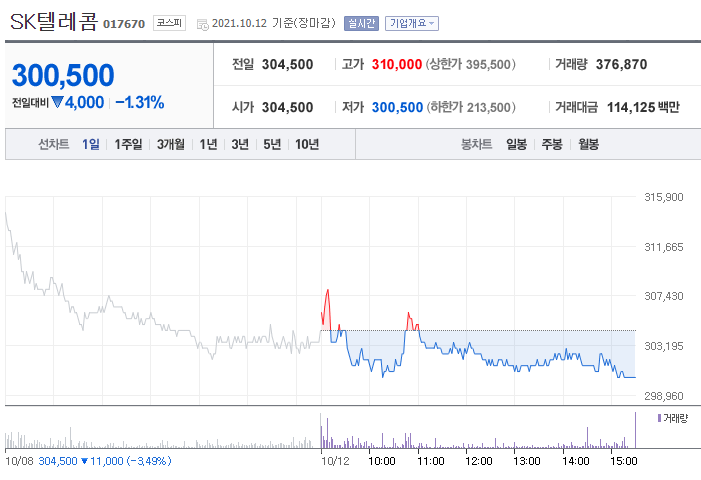Click the 307,430 y-axis label
This screenshot has width=701, height=480.
coord(664,296)
